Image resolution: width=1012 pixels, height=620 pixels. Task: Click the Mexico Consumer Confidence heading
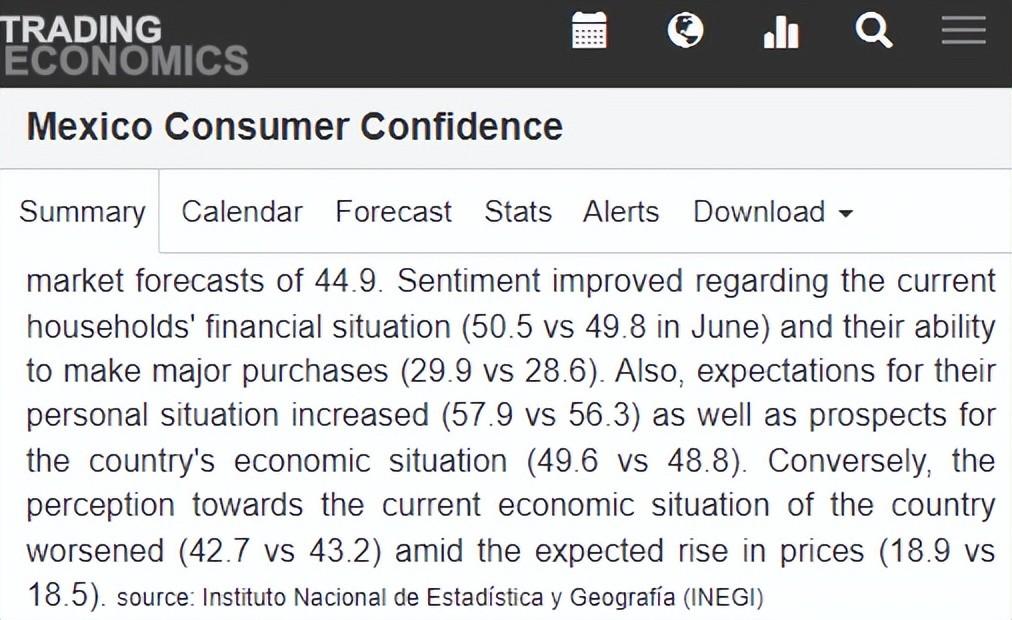coord(294,126)
